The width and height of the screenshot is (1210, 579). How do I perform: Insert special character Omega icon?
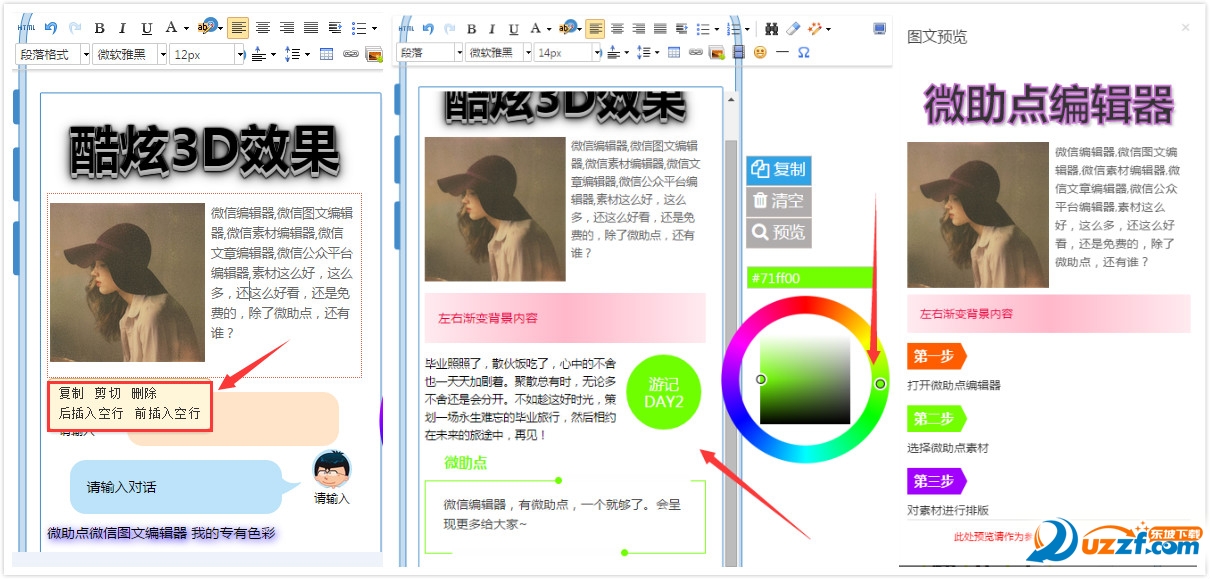803,53
